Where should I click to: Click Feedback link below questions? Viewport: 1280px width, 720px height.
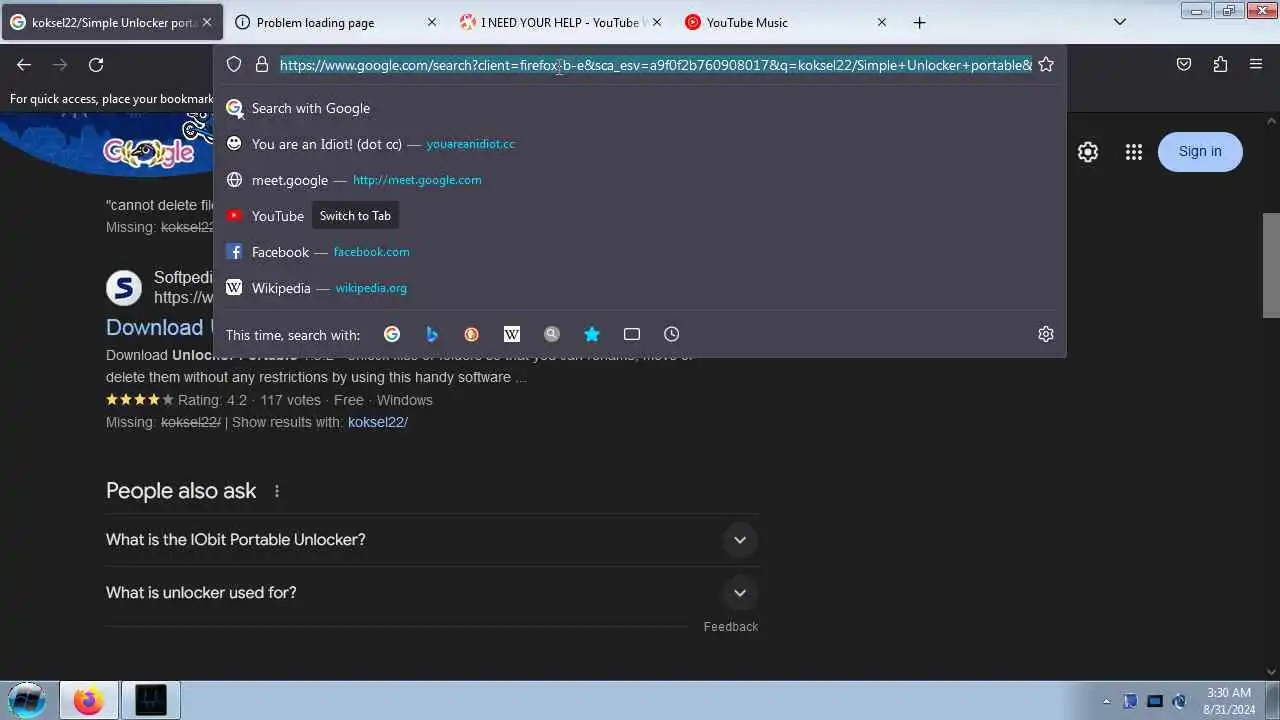pyautogui.click(x=730, y=627)
